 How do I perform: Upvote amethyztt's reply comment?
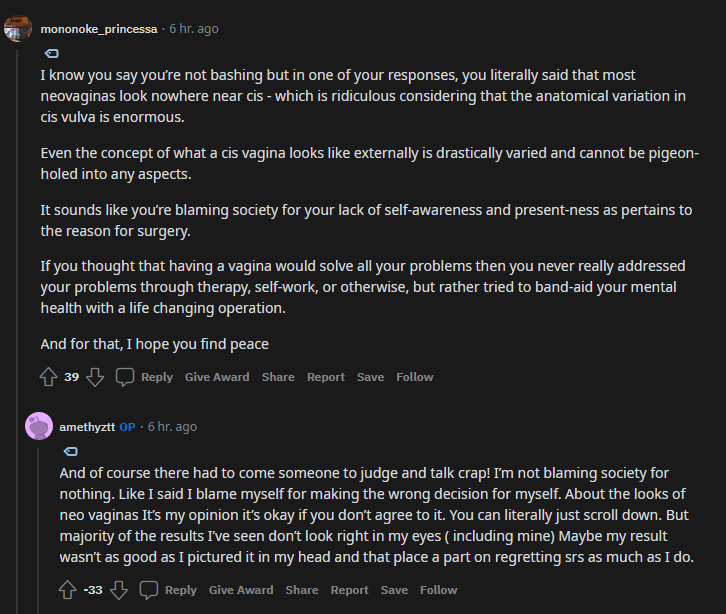point(68,590)
